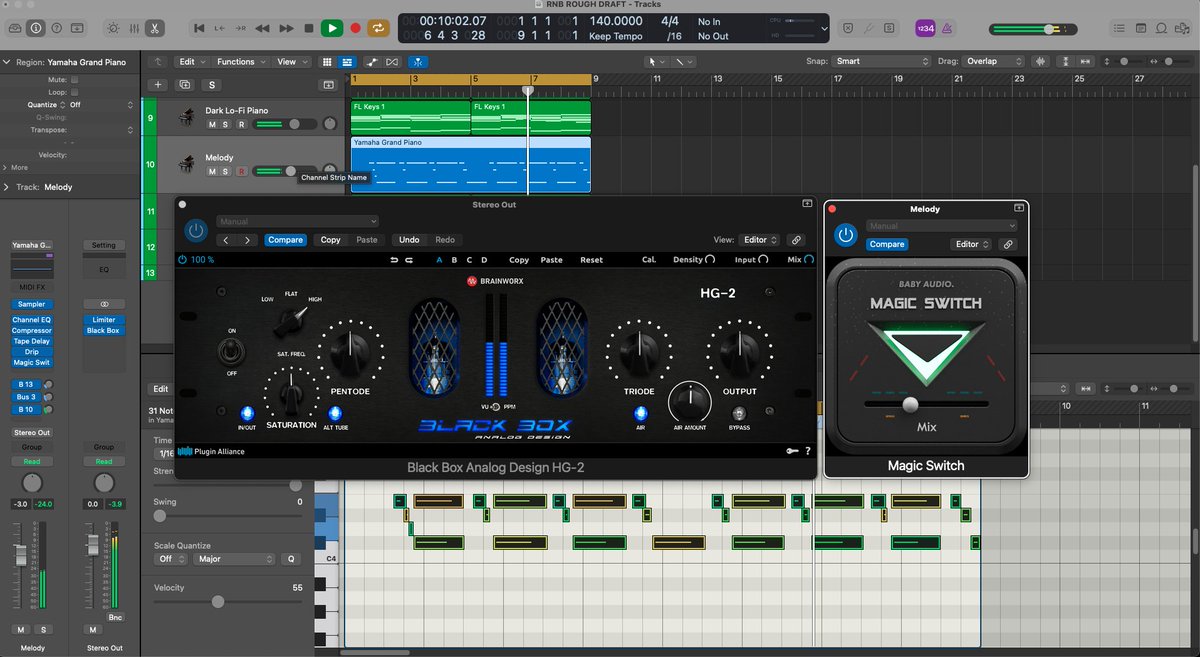The image size is (1200, 657).
Task: Toggle the Editors scissors icon
Action: click(x=154, y=28)
